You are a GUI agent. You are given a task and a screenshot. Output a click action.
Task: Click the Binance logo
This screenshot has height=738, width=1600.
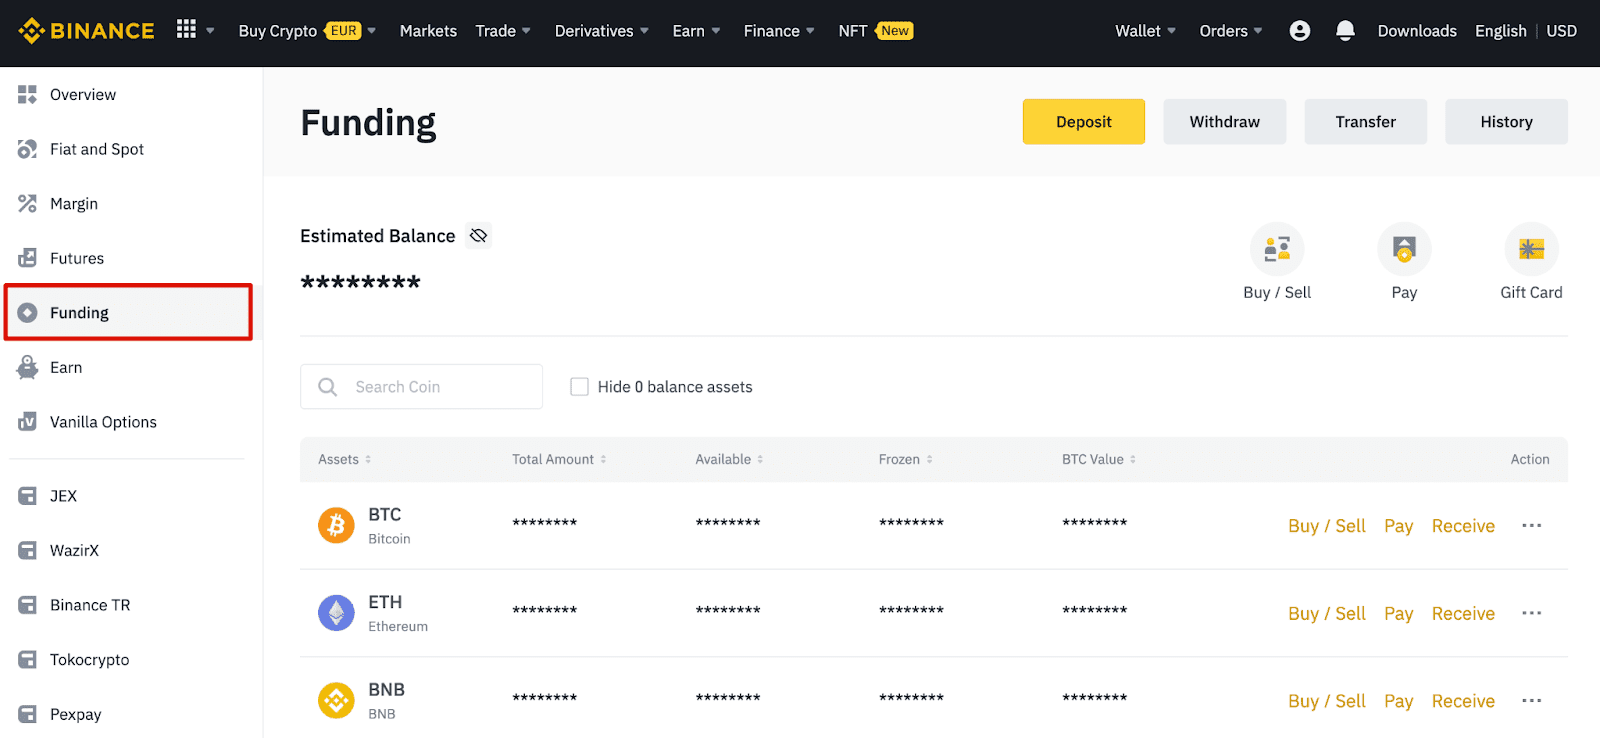(86, 31)
